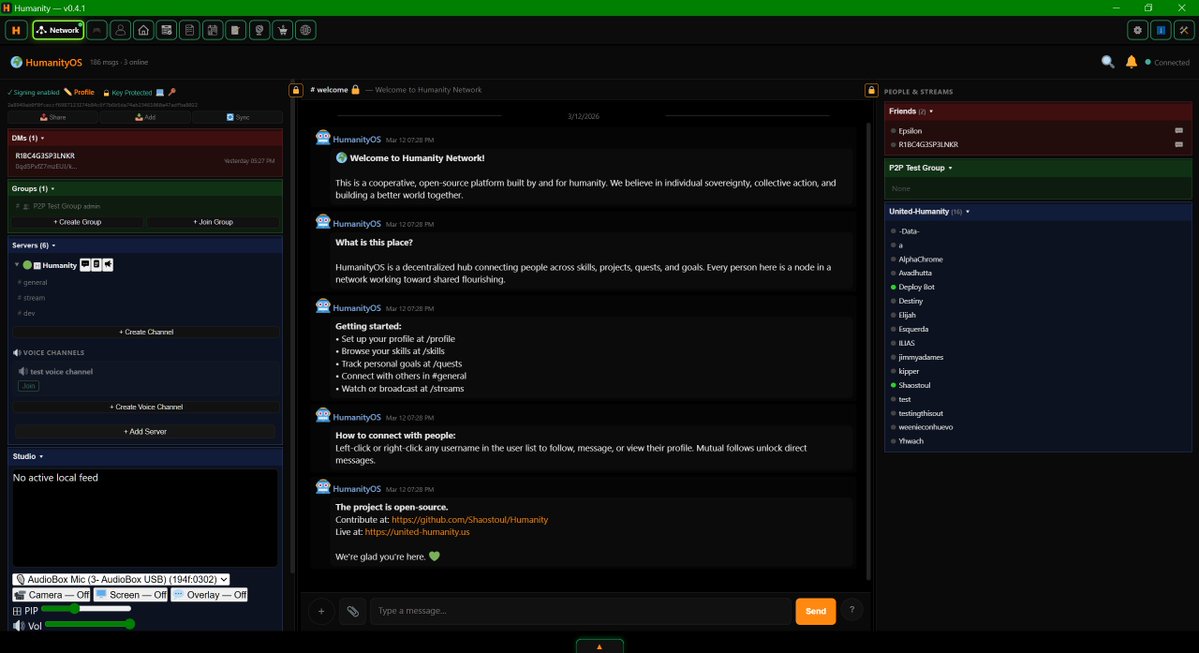Click the Humanity server megaphone icon

tap(108, 265)
